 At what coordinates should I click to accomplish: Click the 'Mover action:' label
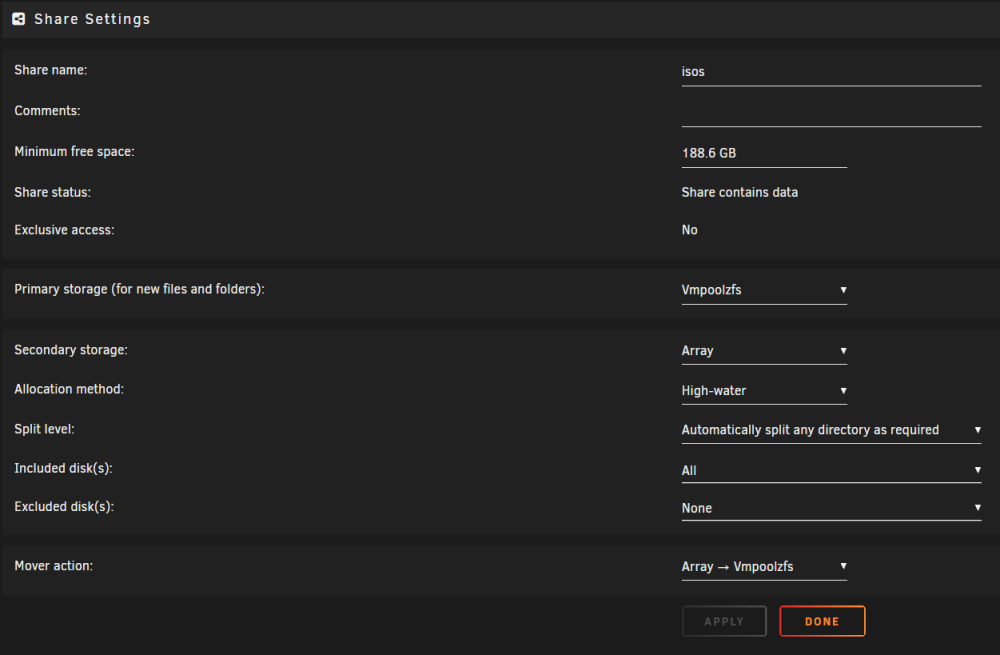(54, 566)
